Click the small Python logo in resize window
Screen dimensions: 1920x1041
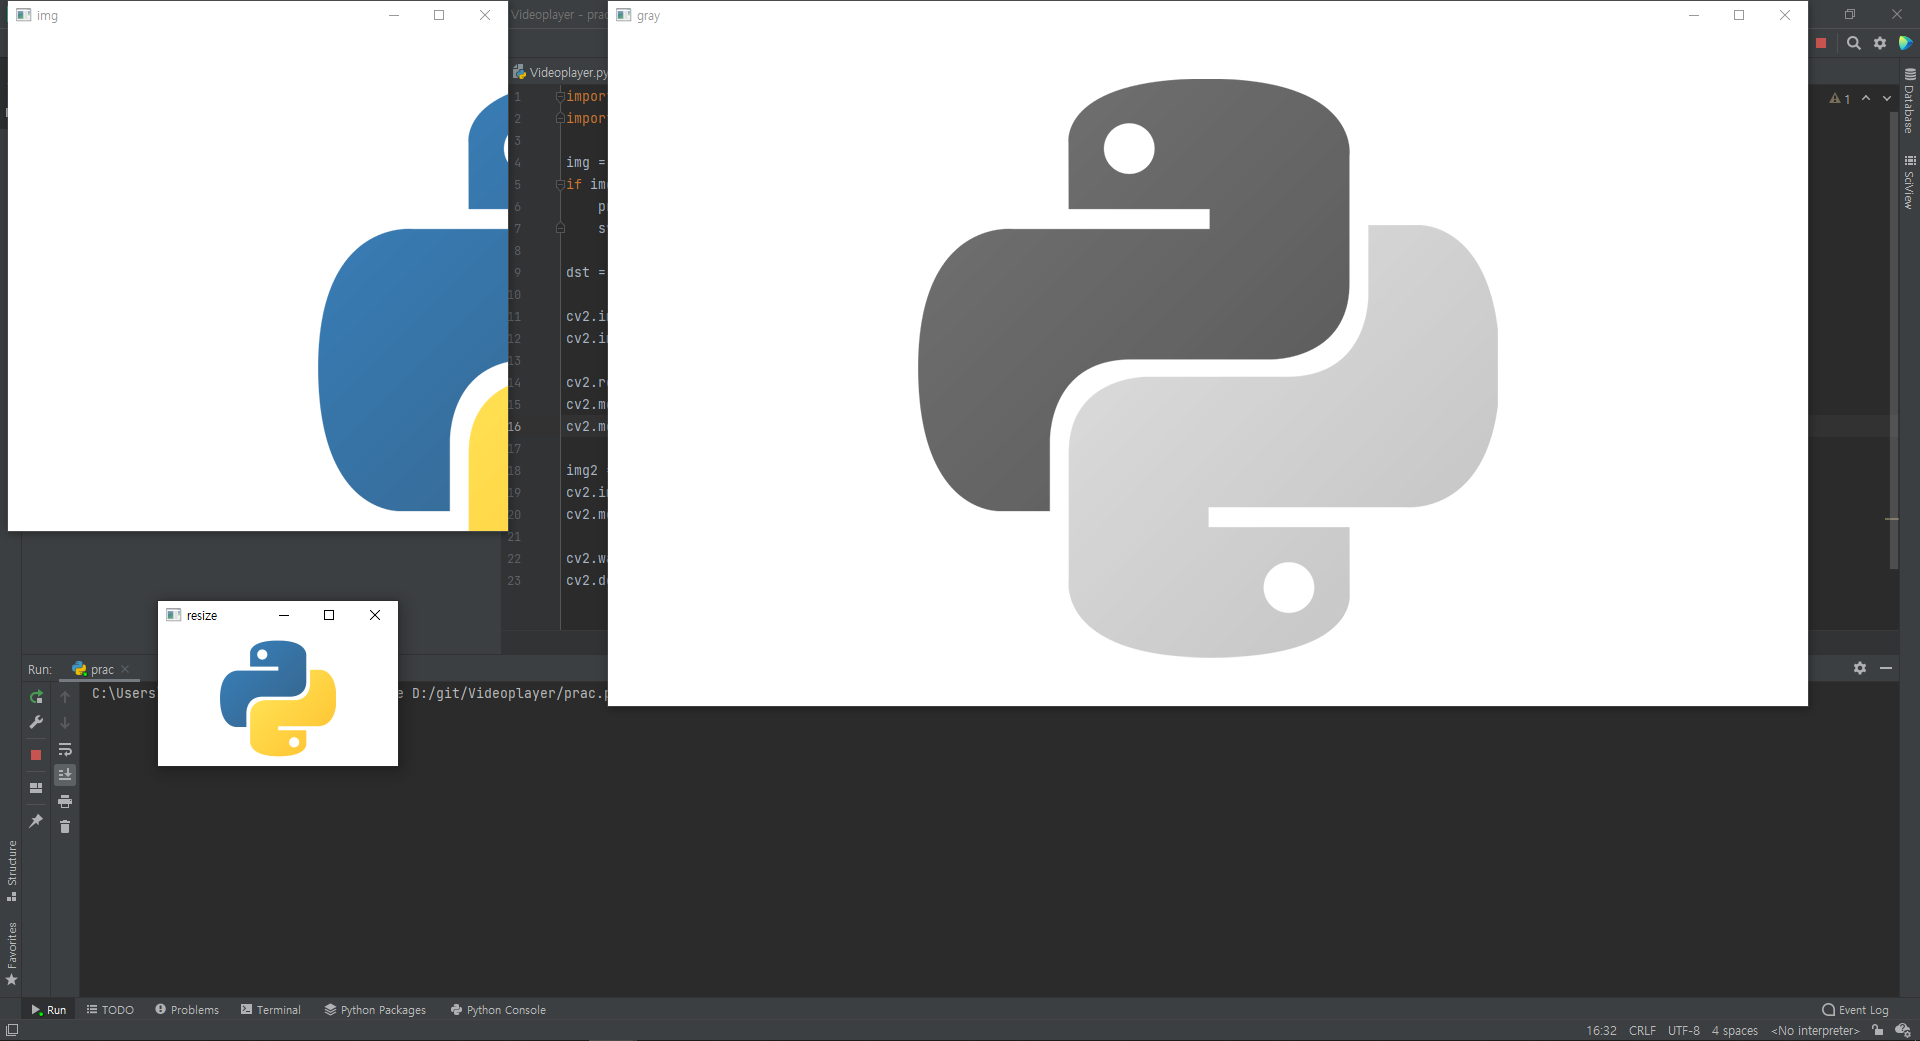278,698
